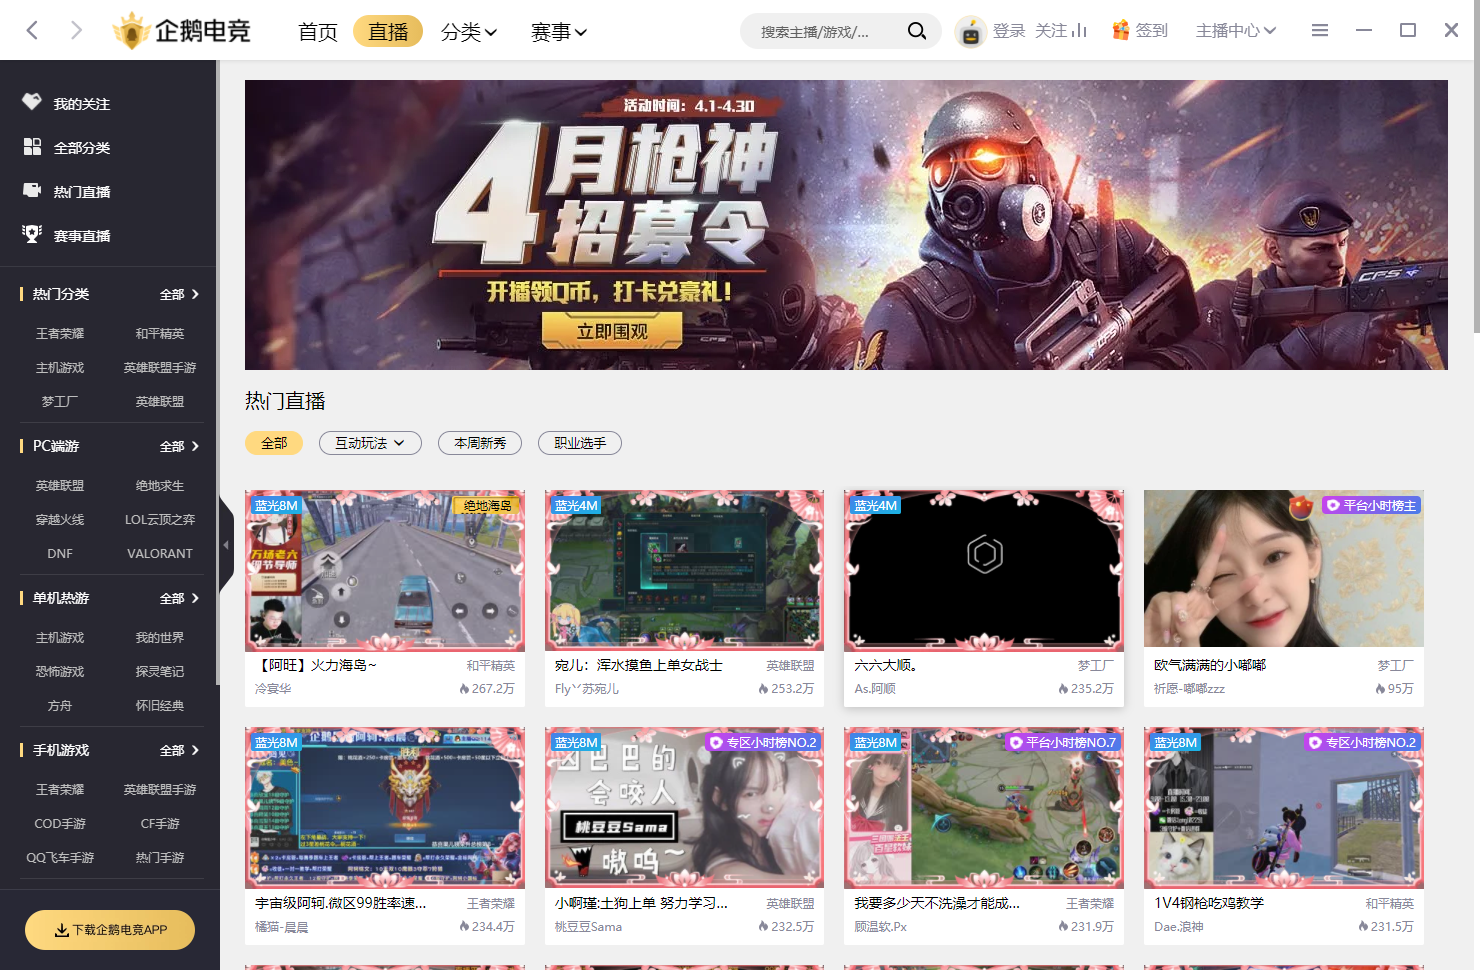The height and width of the screenshot is (970, 1480).
Task: Select the 全部 filter tab under 热门直播
Action: coord(274,443)
